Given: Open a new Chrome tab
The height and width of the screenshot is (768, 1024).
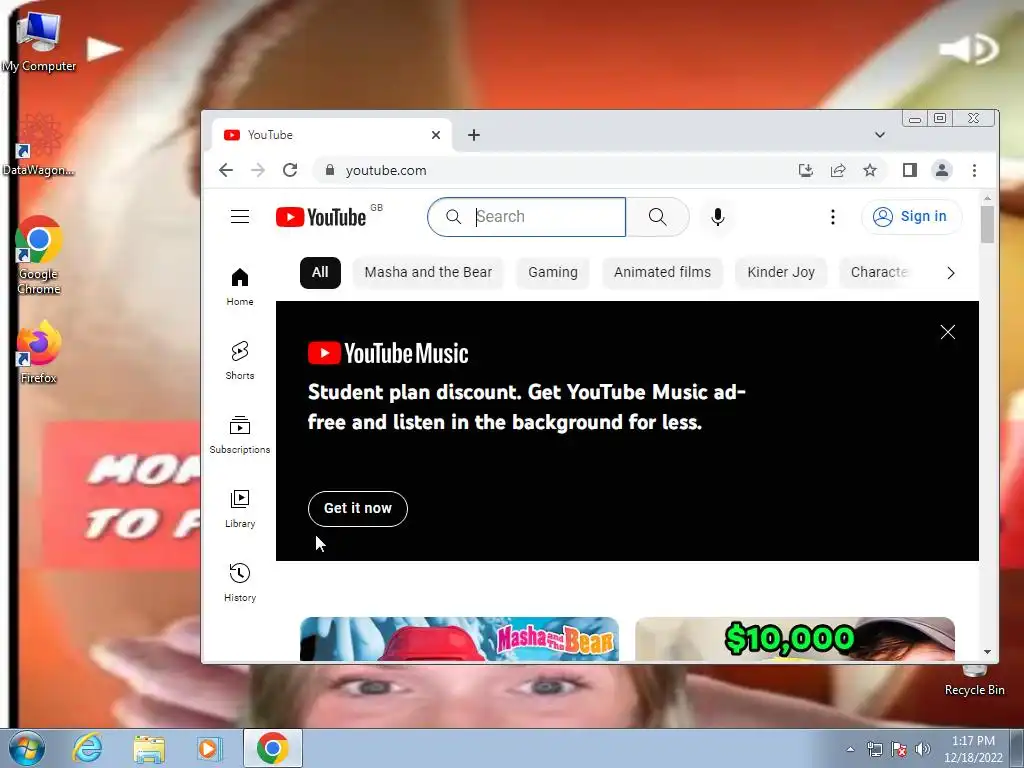Looking at the screenshot, I should [474, 135].
